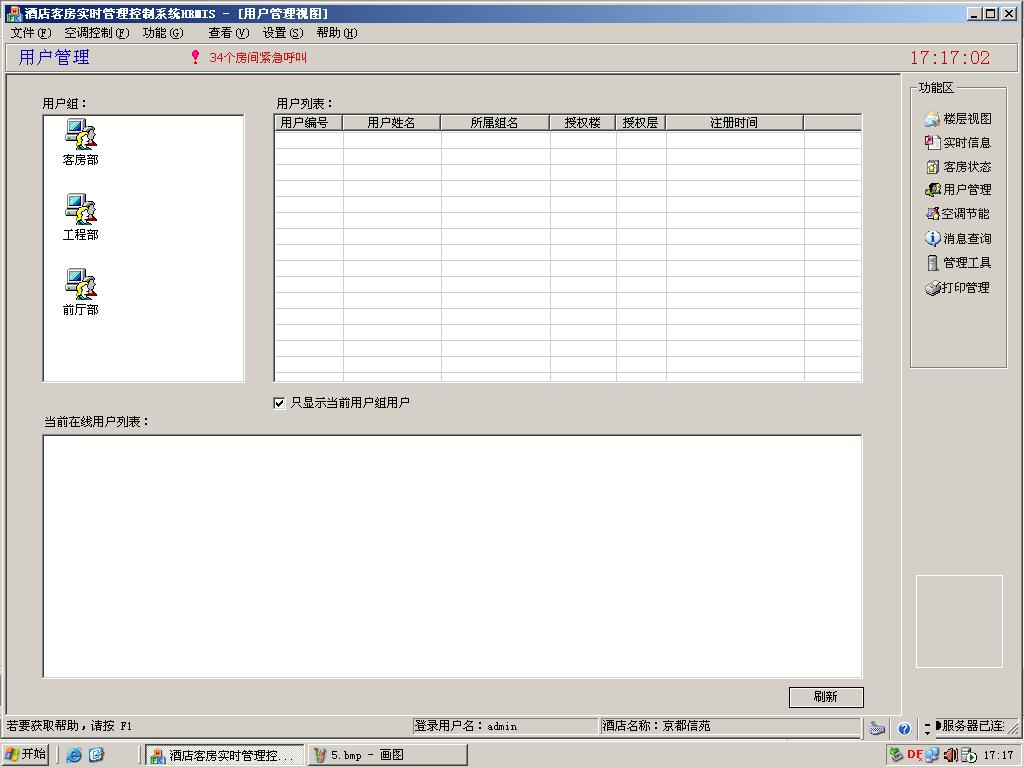The width and height of the screenshot is (1024, 768).
Task: Open 客房状态 in the function panel
Action: (x=958, y=167)
